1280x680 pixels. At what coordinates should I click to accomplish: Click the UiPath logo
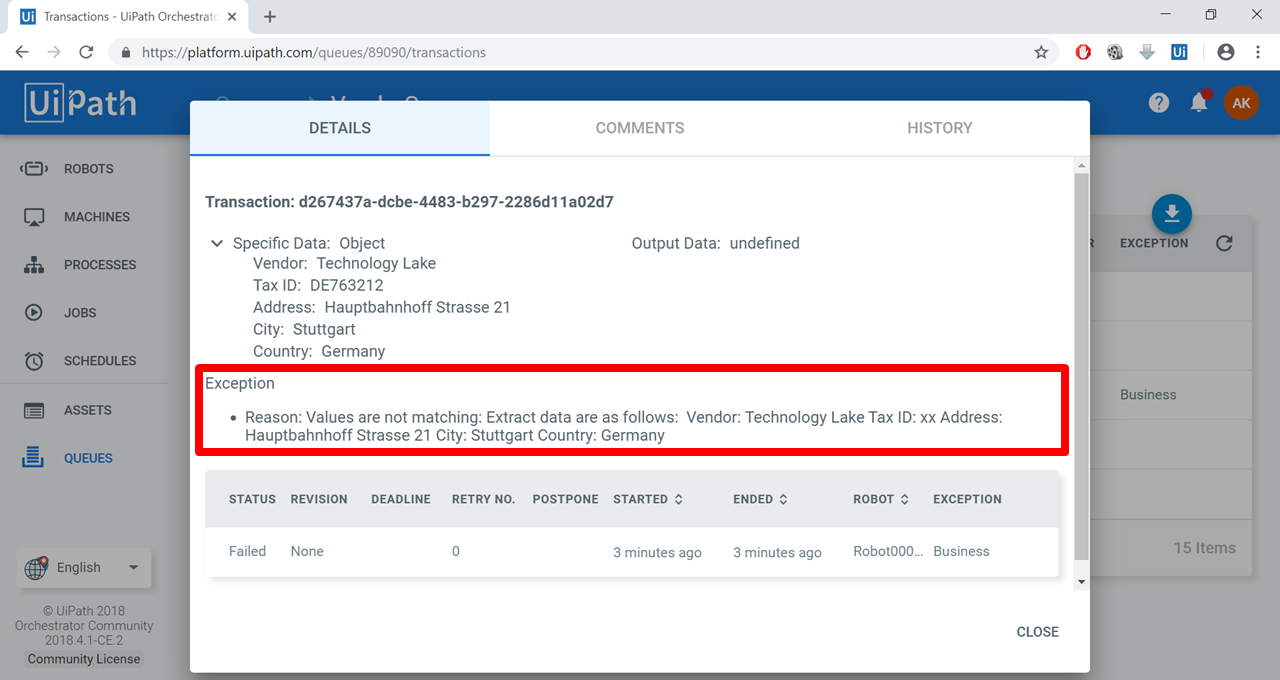tap(80, 103)
